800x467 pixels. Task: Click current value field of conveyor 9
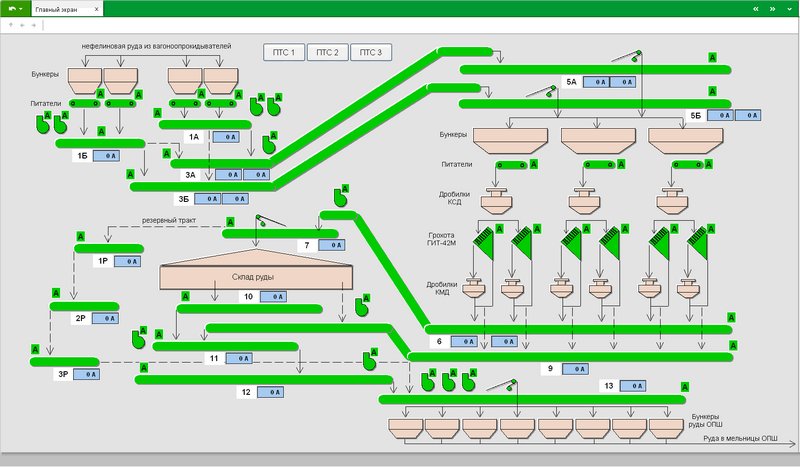576,368
